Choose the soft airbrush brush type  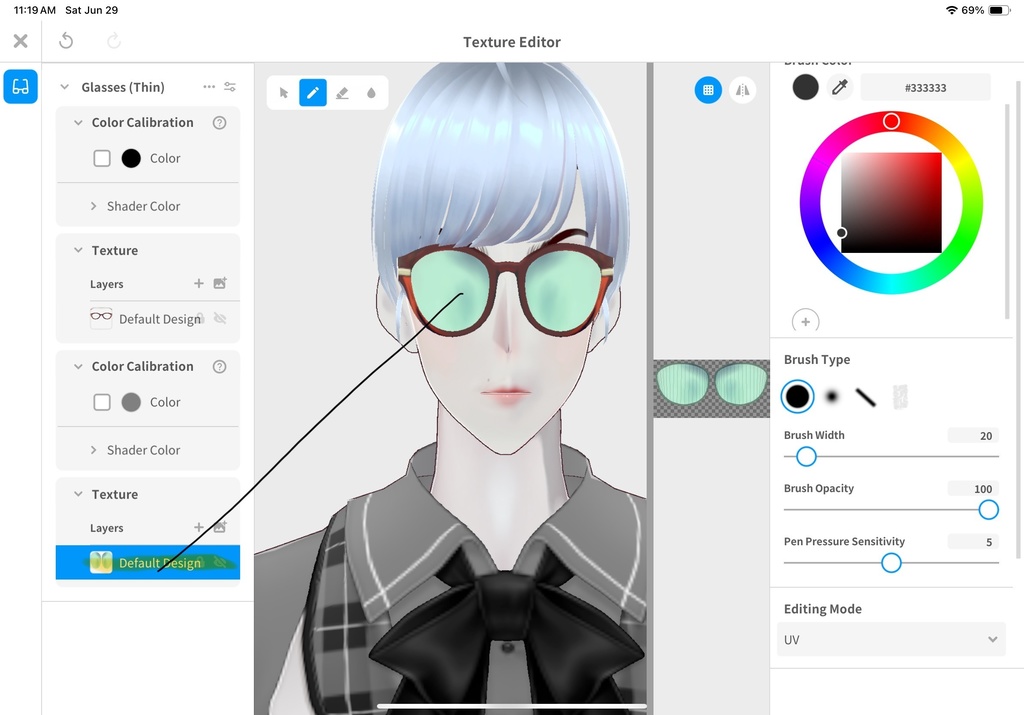(x=831, y=396)
